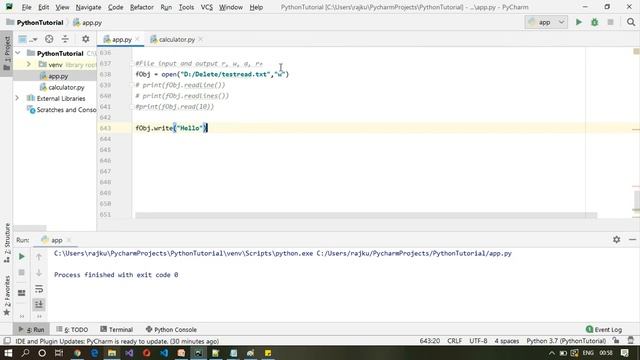Toggle the Favorites side panel
This screenshot has width=640, height=360.
pos(7,296)
